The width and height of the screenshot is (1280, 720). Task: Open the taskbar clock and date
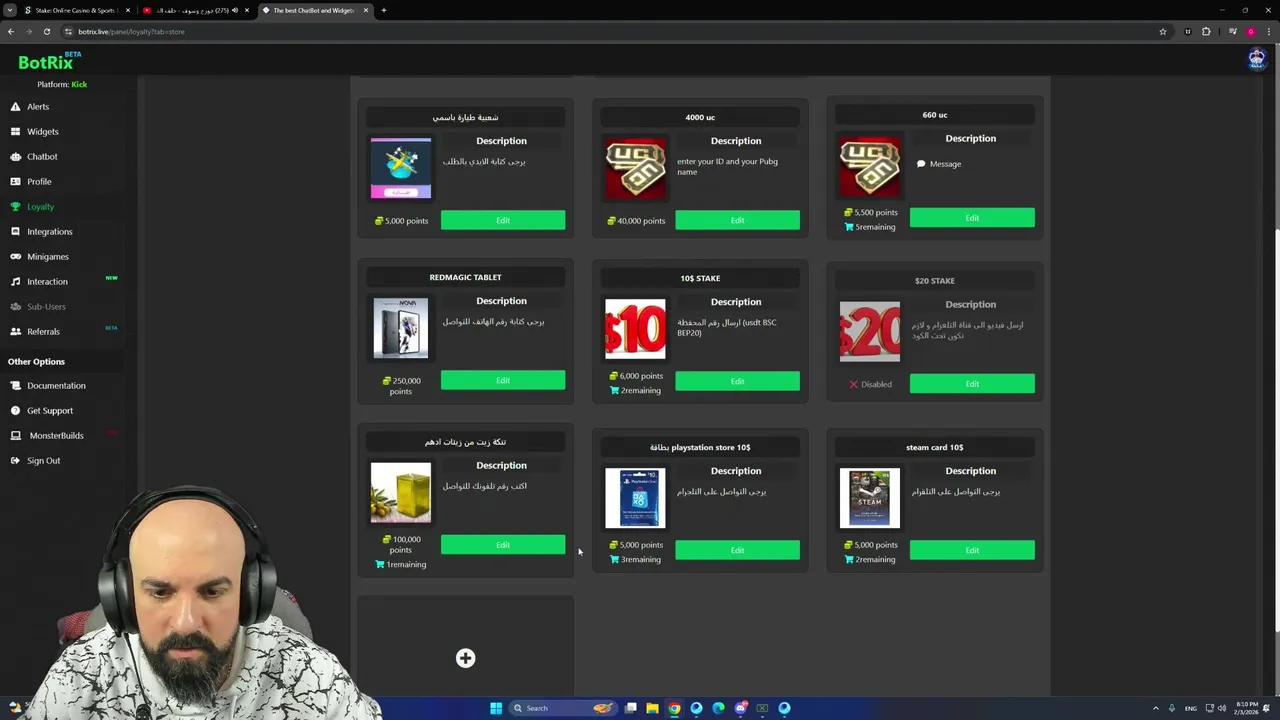point(1246,708)
